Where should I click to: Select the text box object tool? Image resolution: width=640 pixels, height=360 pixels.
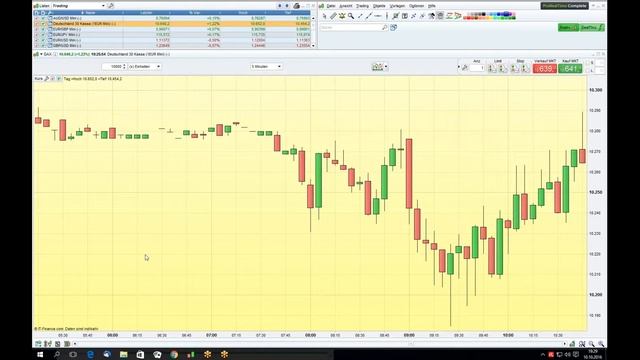coord(404,16)
